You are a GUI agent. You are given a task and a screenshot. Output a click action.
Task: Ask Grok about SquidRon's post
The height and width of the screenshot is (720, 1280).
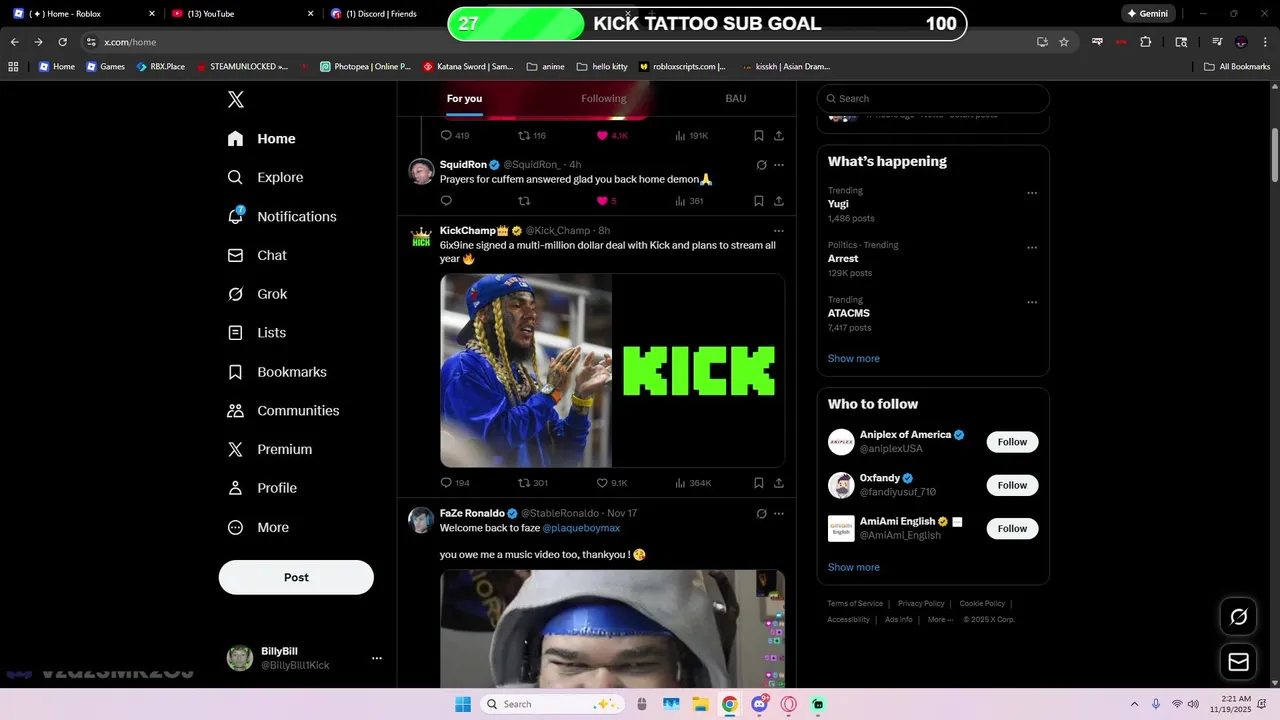pos(761,165)
